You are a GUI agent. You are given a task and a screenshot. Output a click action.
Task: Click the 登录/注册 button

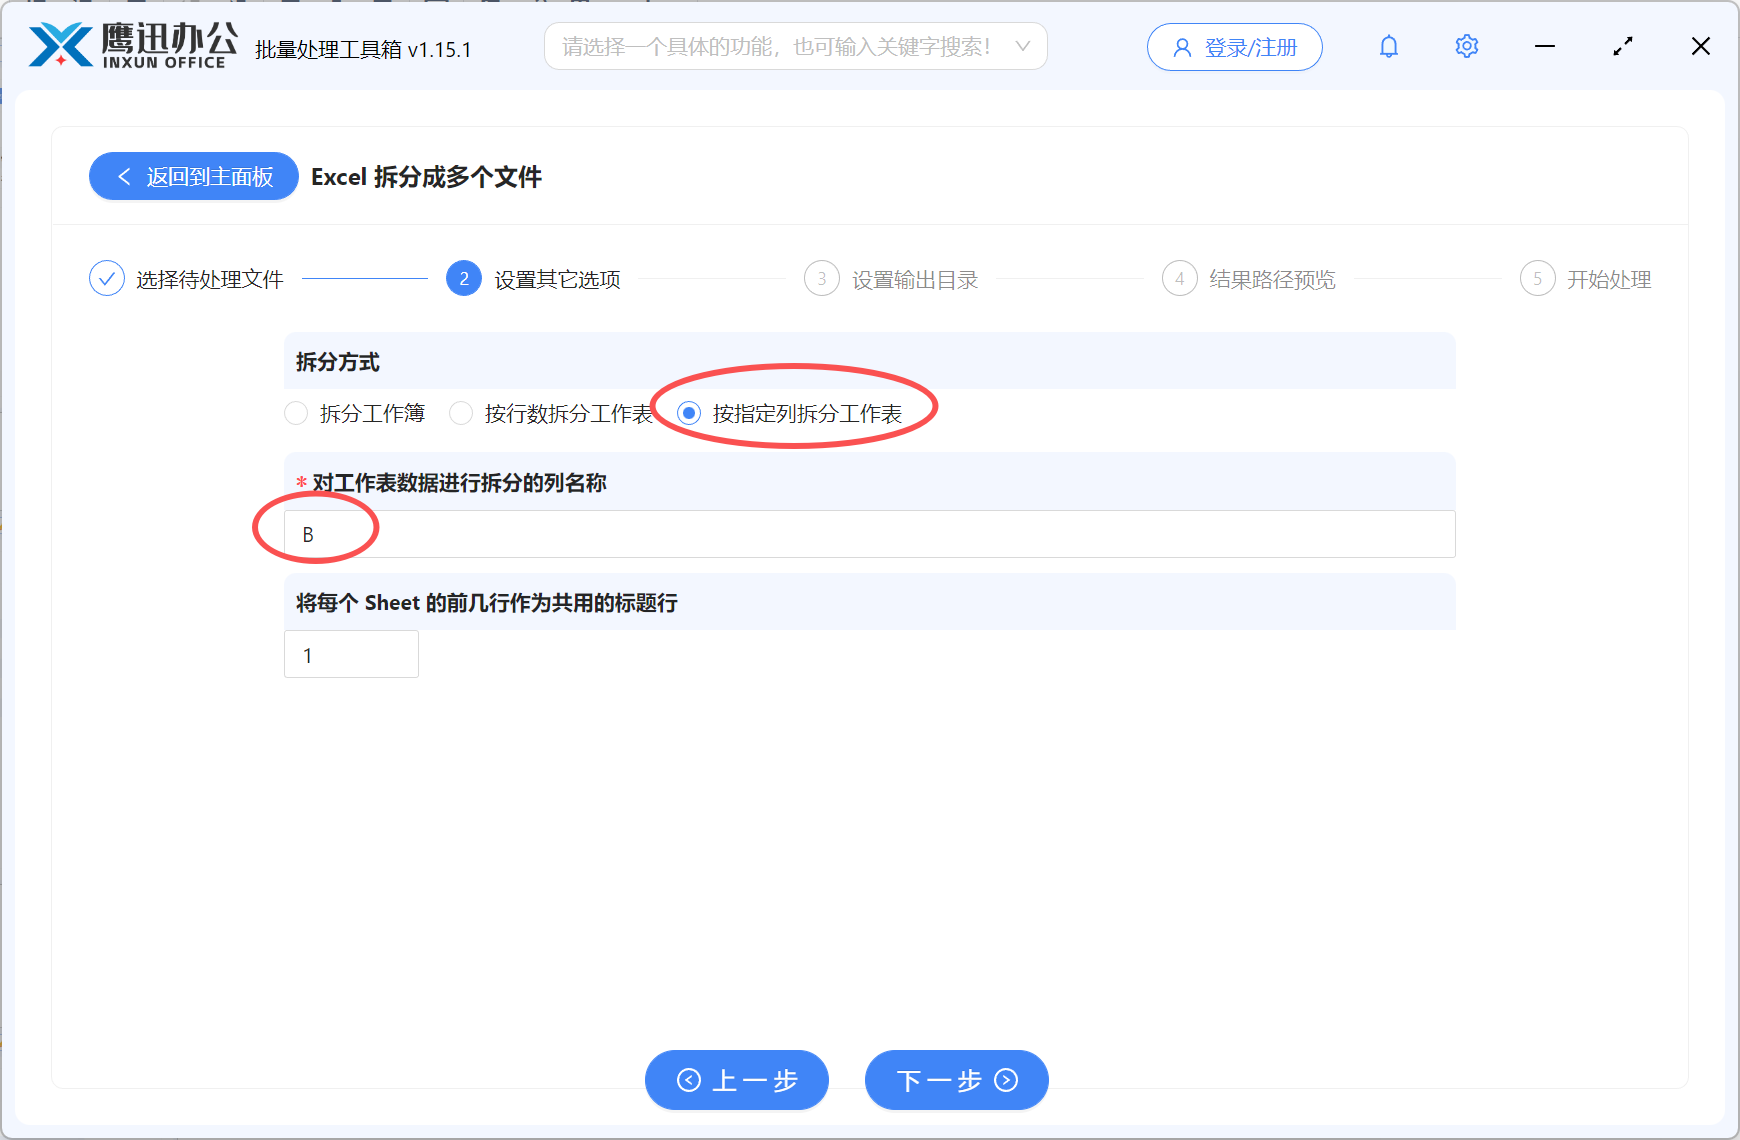[x=1234, y=46]
